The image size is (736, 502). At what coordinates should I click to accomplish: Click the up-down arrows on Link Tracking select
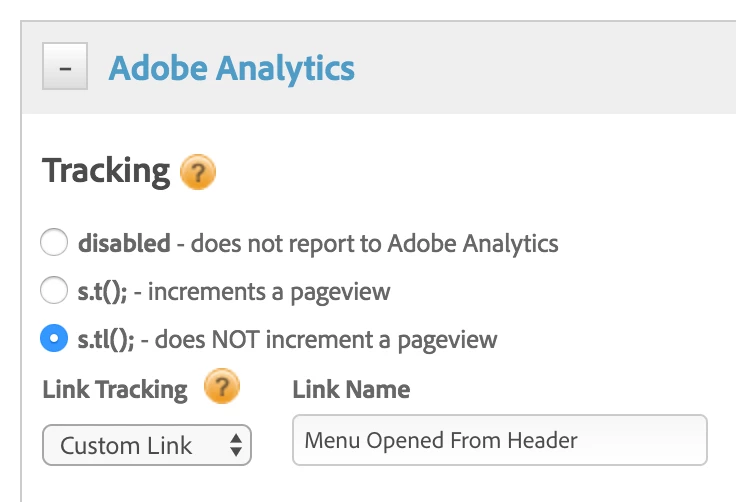[x=235, y=445]
